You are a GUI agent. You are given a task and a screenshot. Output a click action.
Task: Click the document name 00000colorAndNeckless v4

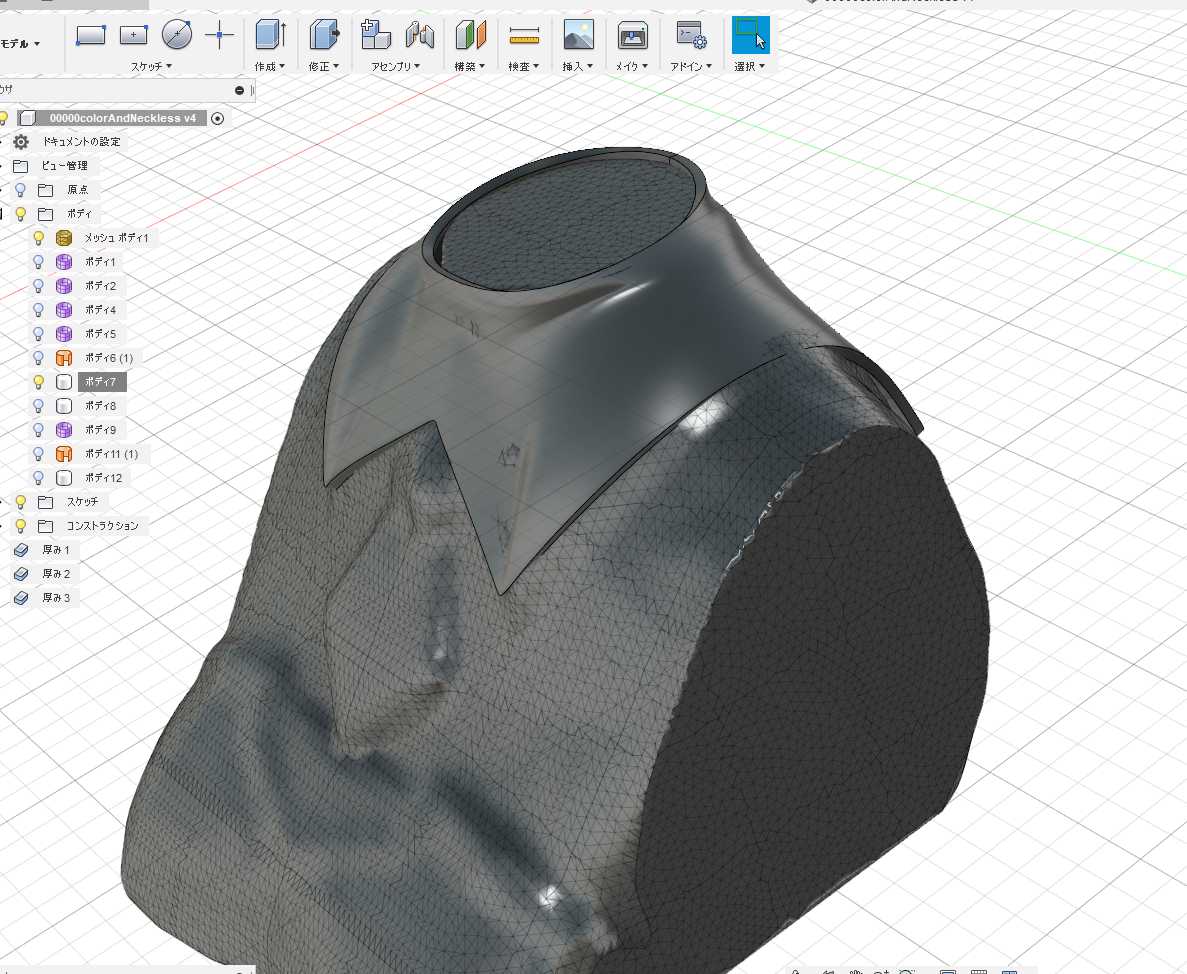[123, 118]
